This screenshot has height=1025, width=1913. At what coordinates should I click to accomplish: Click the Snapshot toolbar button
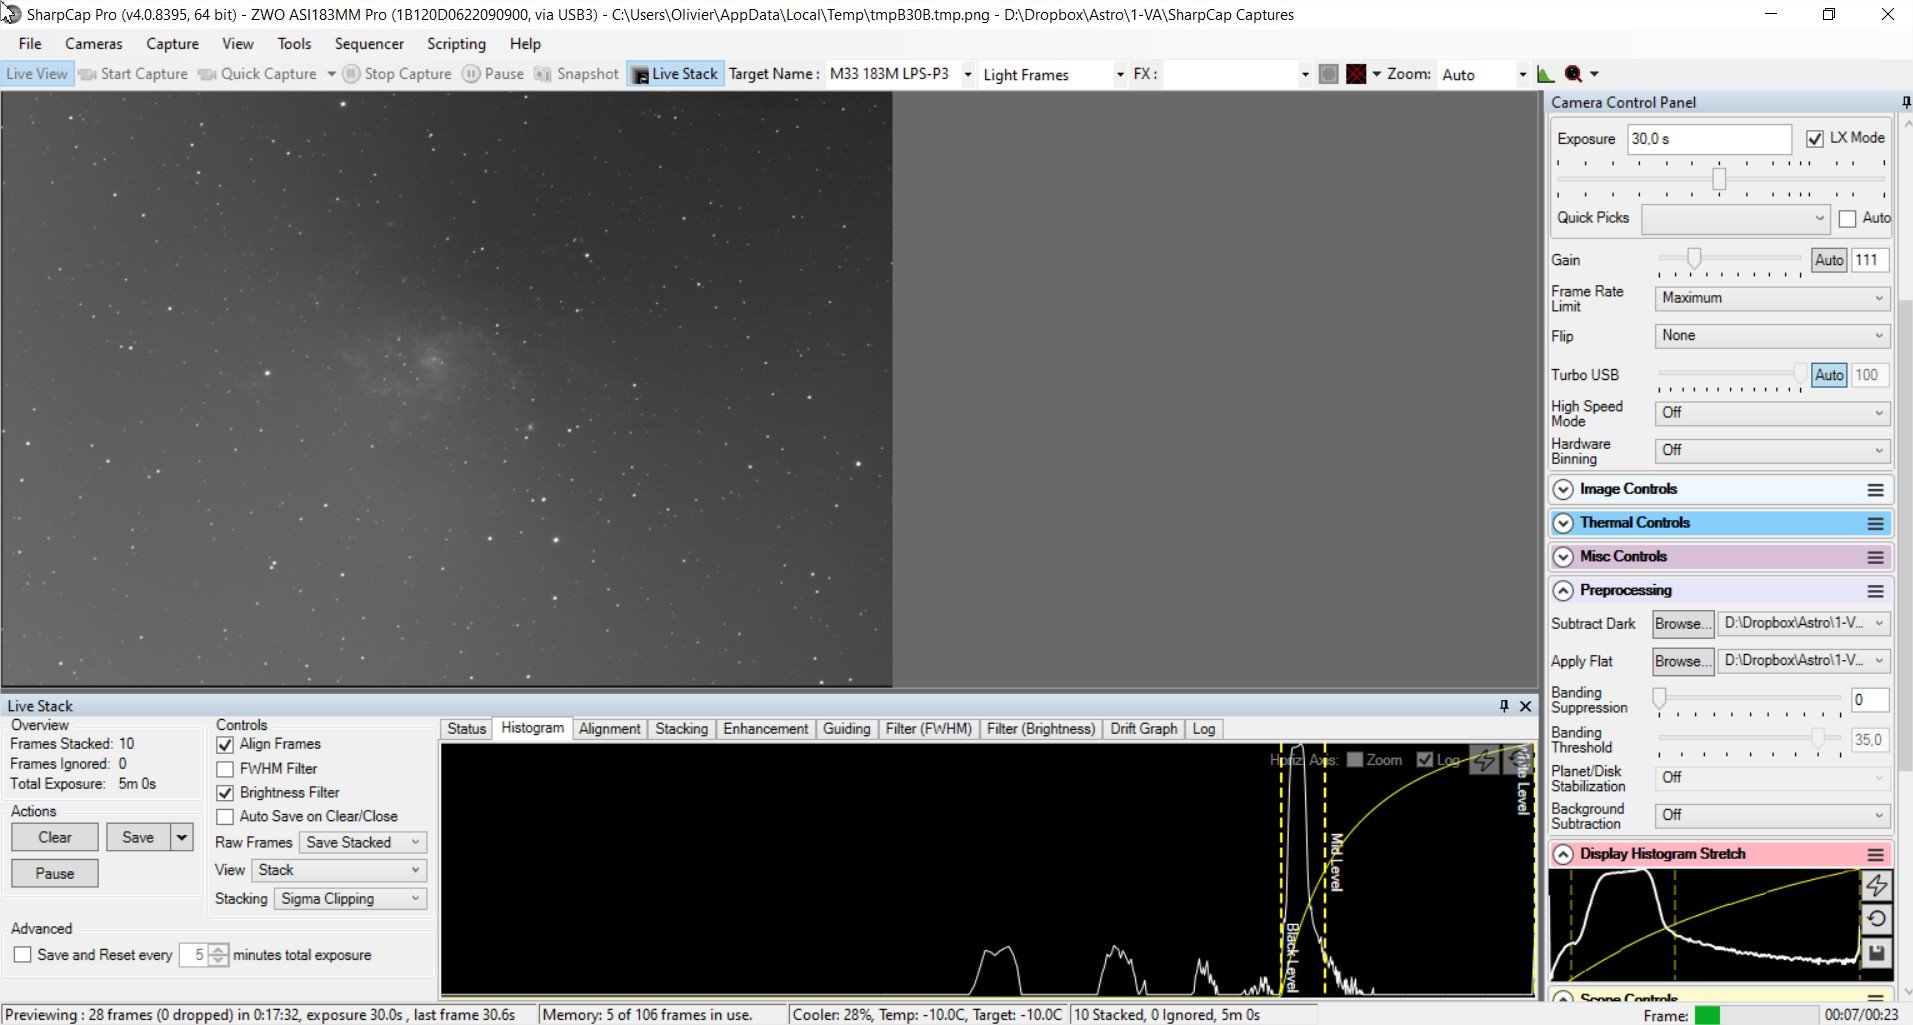[577, 74]
